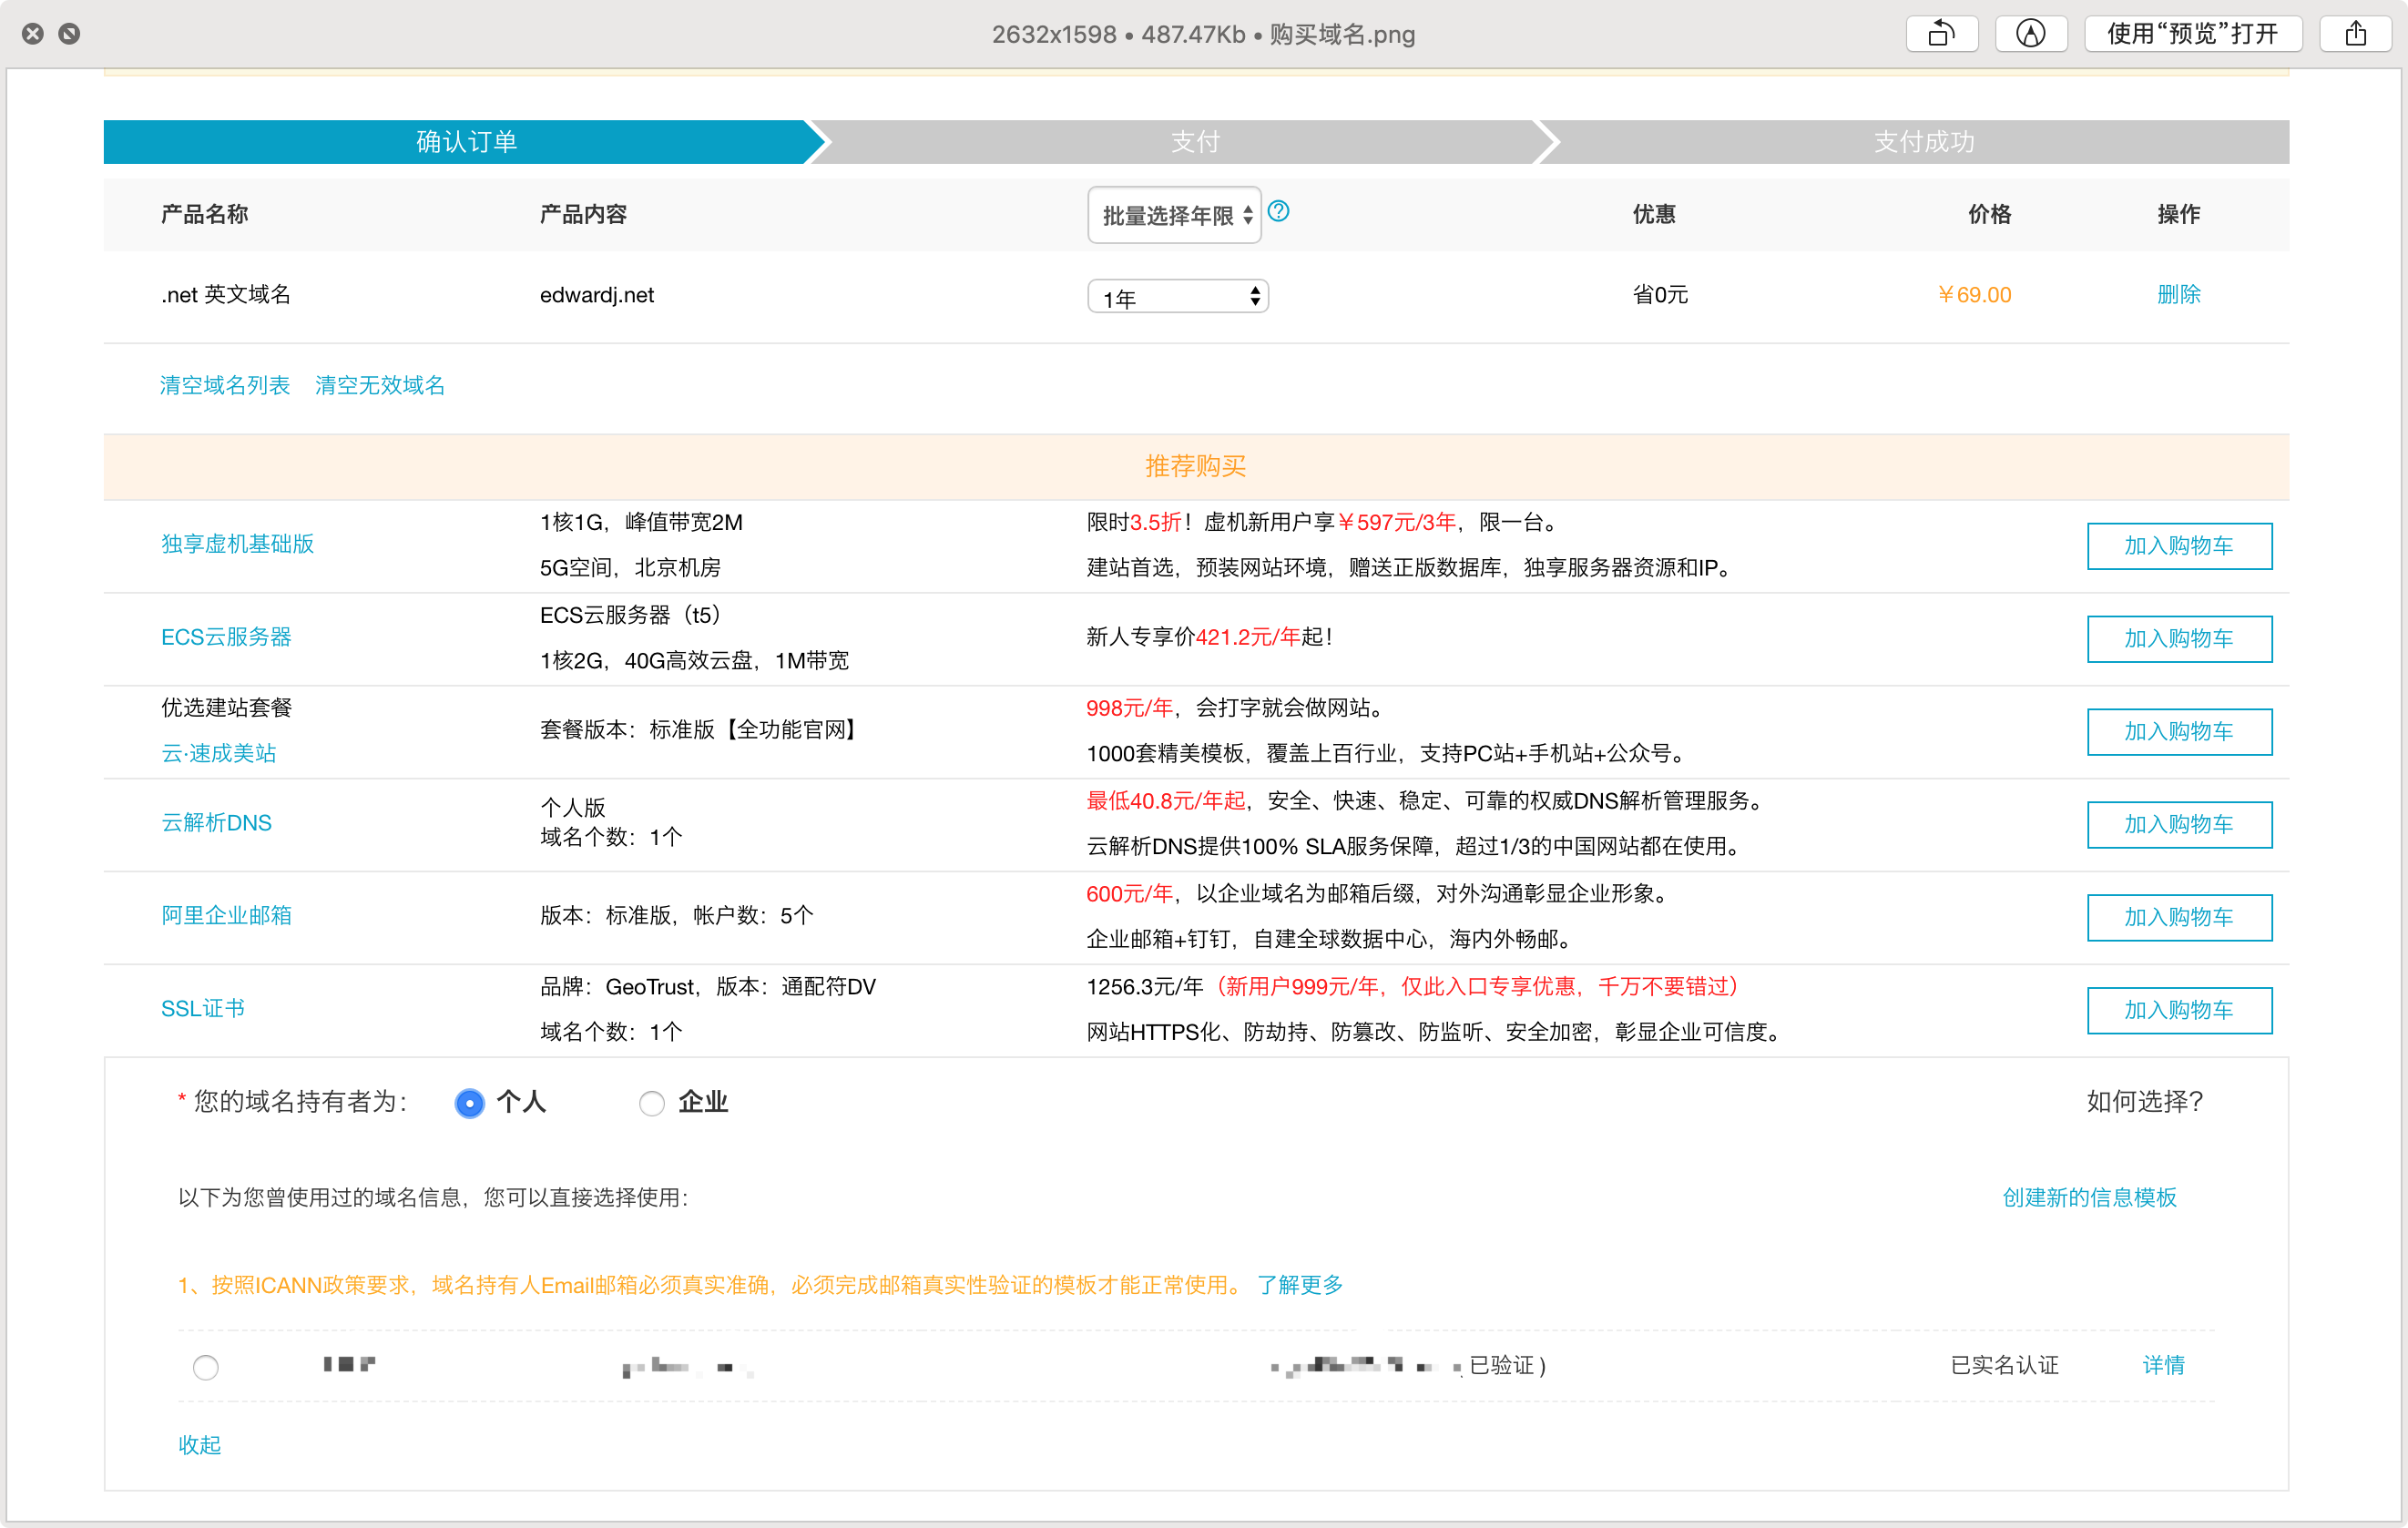2408x1528 pixels.
Task: Add ECS云服务器 to cart
Action: (2179, 639)
